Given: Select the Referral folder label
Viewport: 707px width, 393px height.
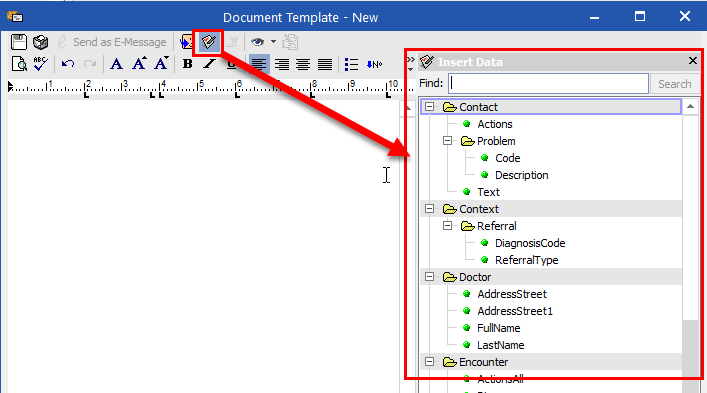Looking at the screenshot, I should pos(496,226).
